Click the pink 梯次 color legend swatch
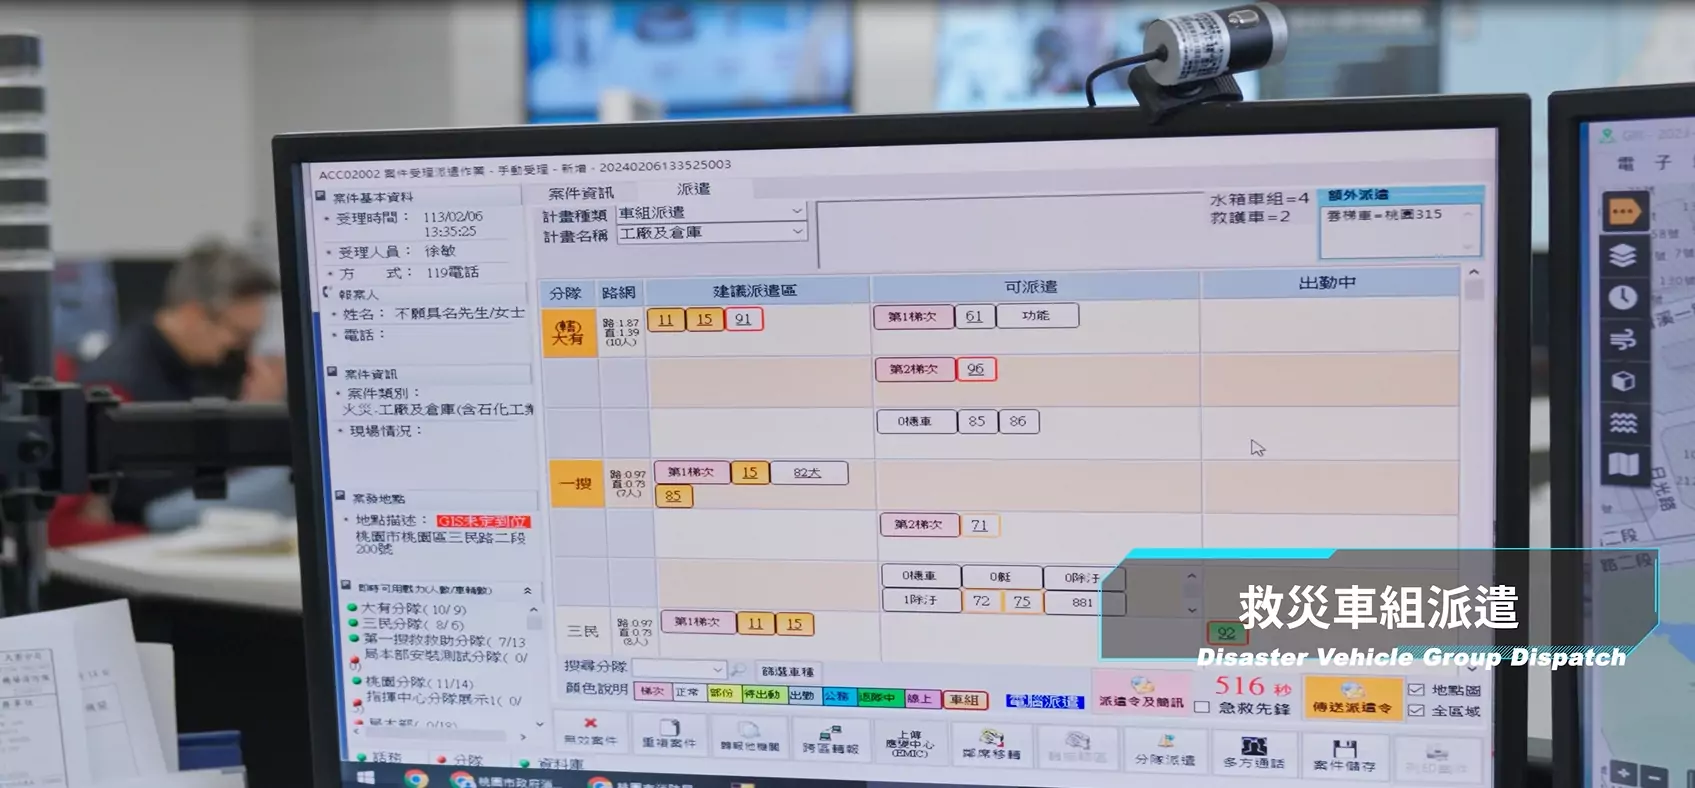1695x788 pixels. click(x=652, y=691)
